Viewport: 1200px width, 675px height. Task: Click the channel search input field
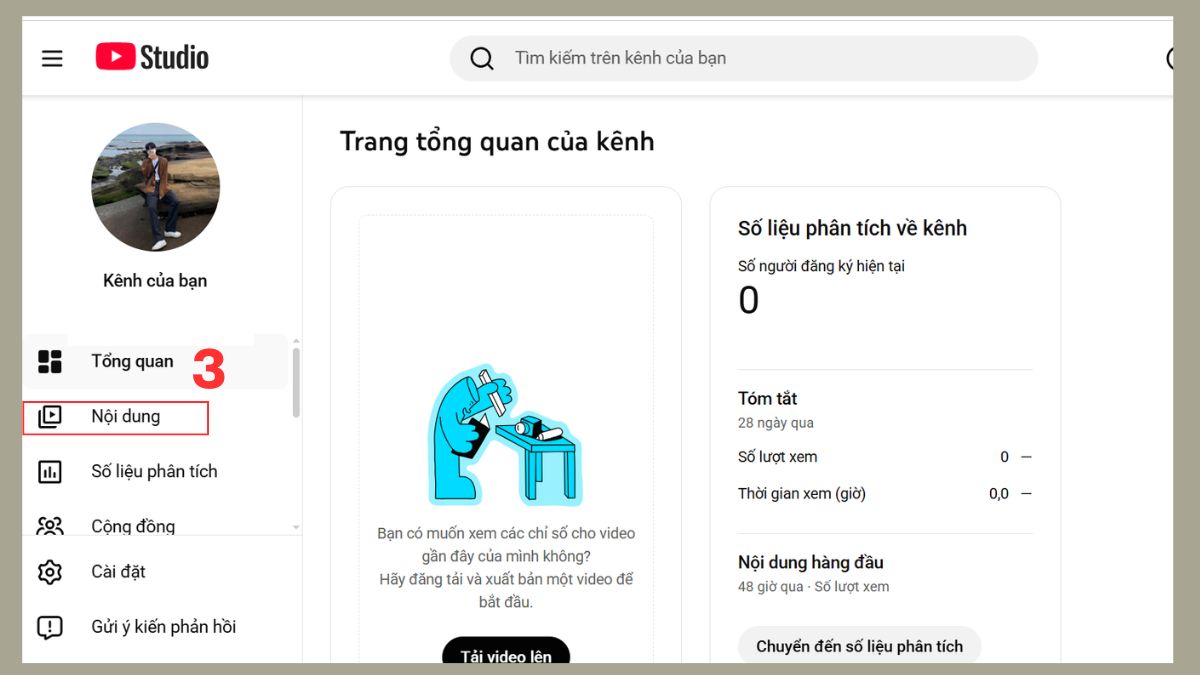coord(744,58)
